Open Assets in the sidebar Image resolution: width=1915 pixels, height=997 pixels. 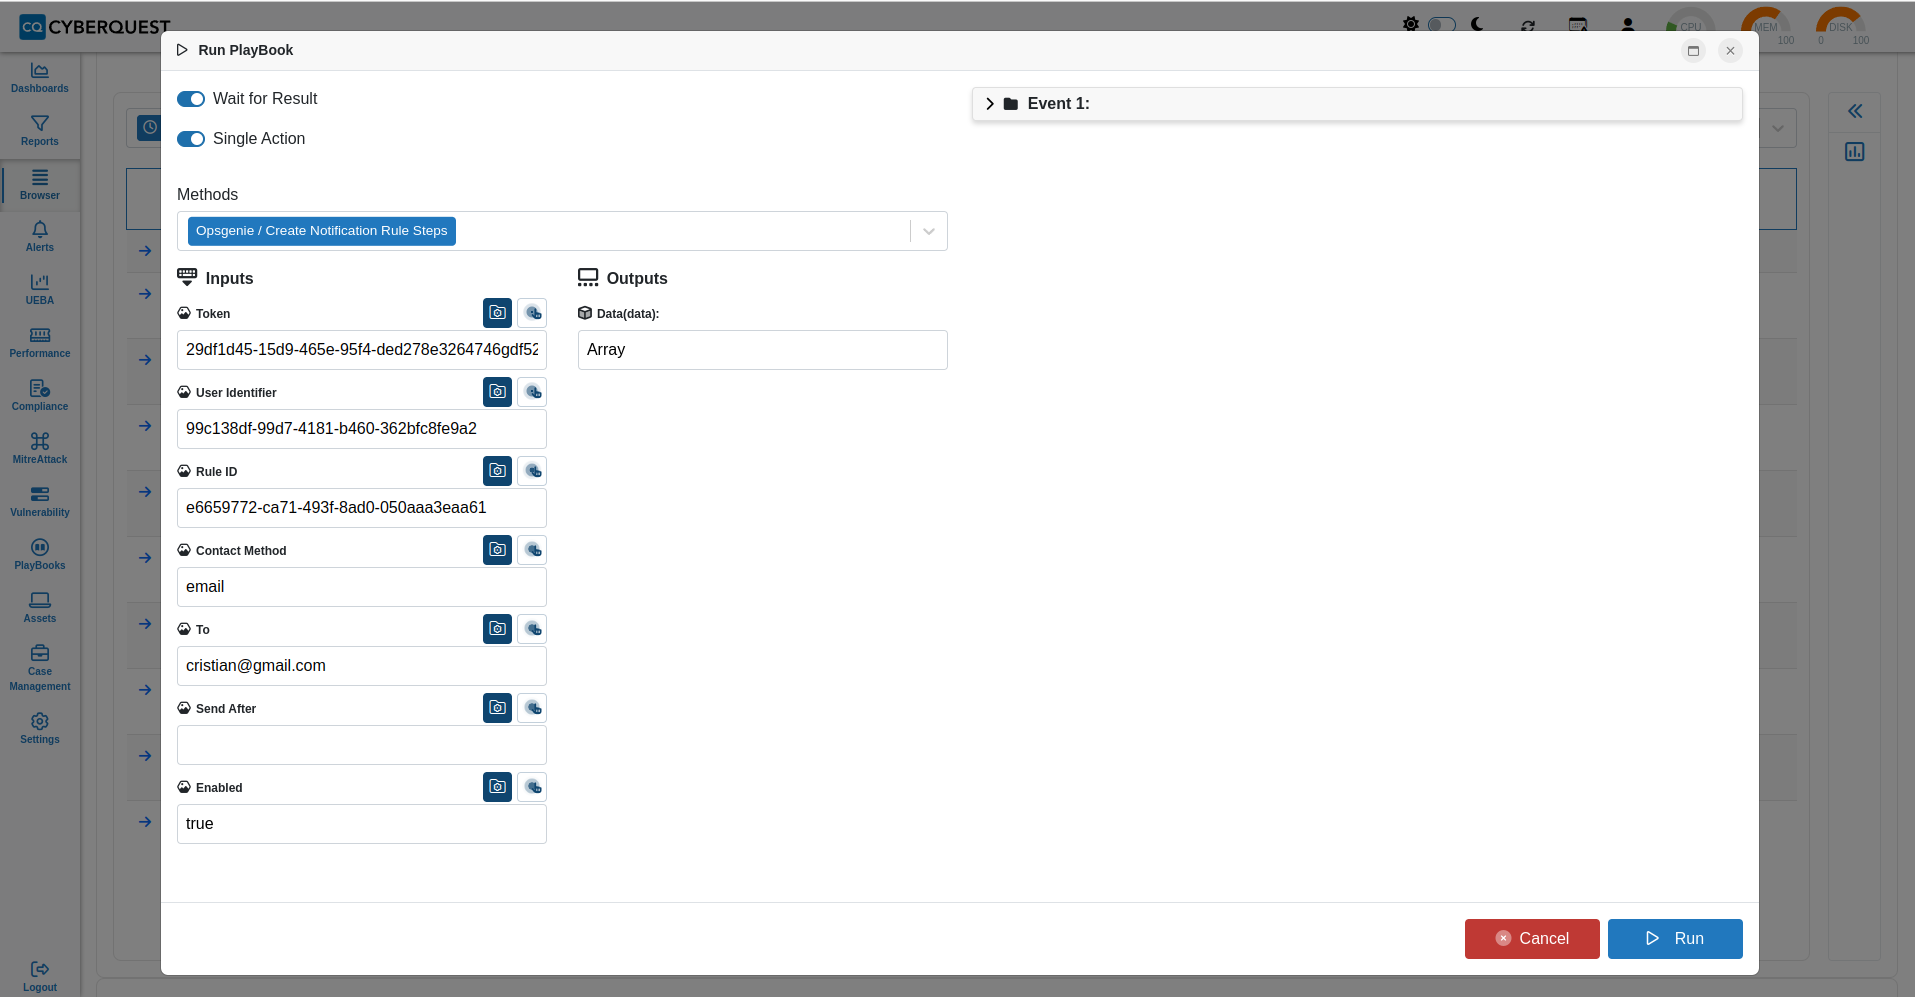40,608
